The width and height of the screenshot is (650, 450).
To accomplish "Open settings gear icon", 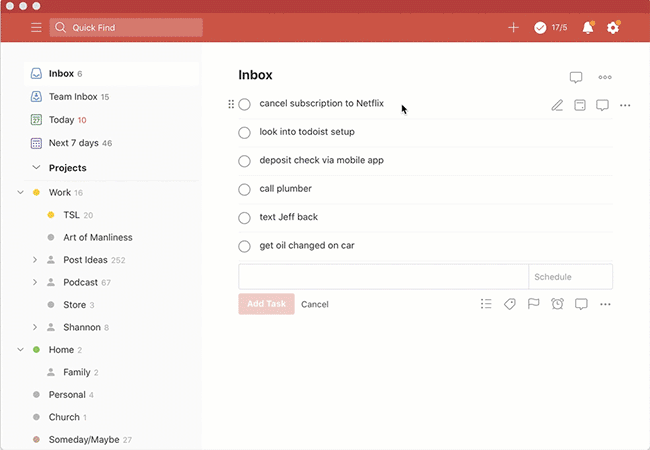I will coord(613,28).
